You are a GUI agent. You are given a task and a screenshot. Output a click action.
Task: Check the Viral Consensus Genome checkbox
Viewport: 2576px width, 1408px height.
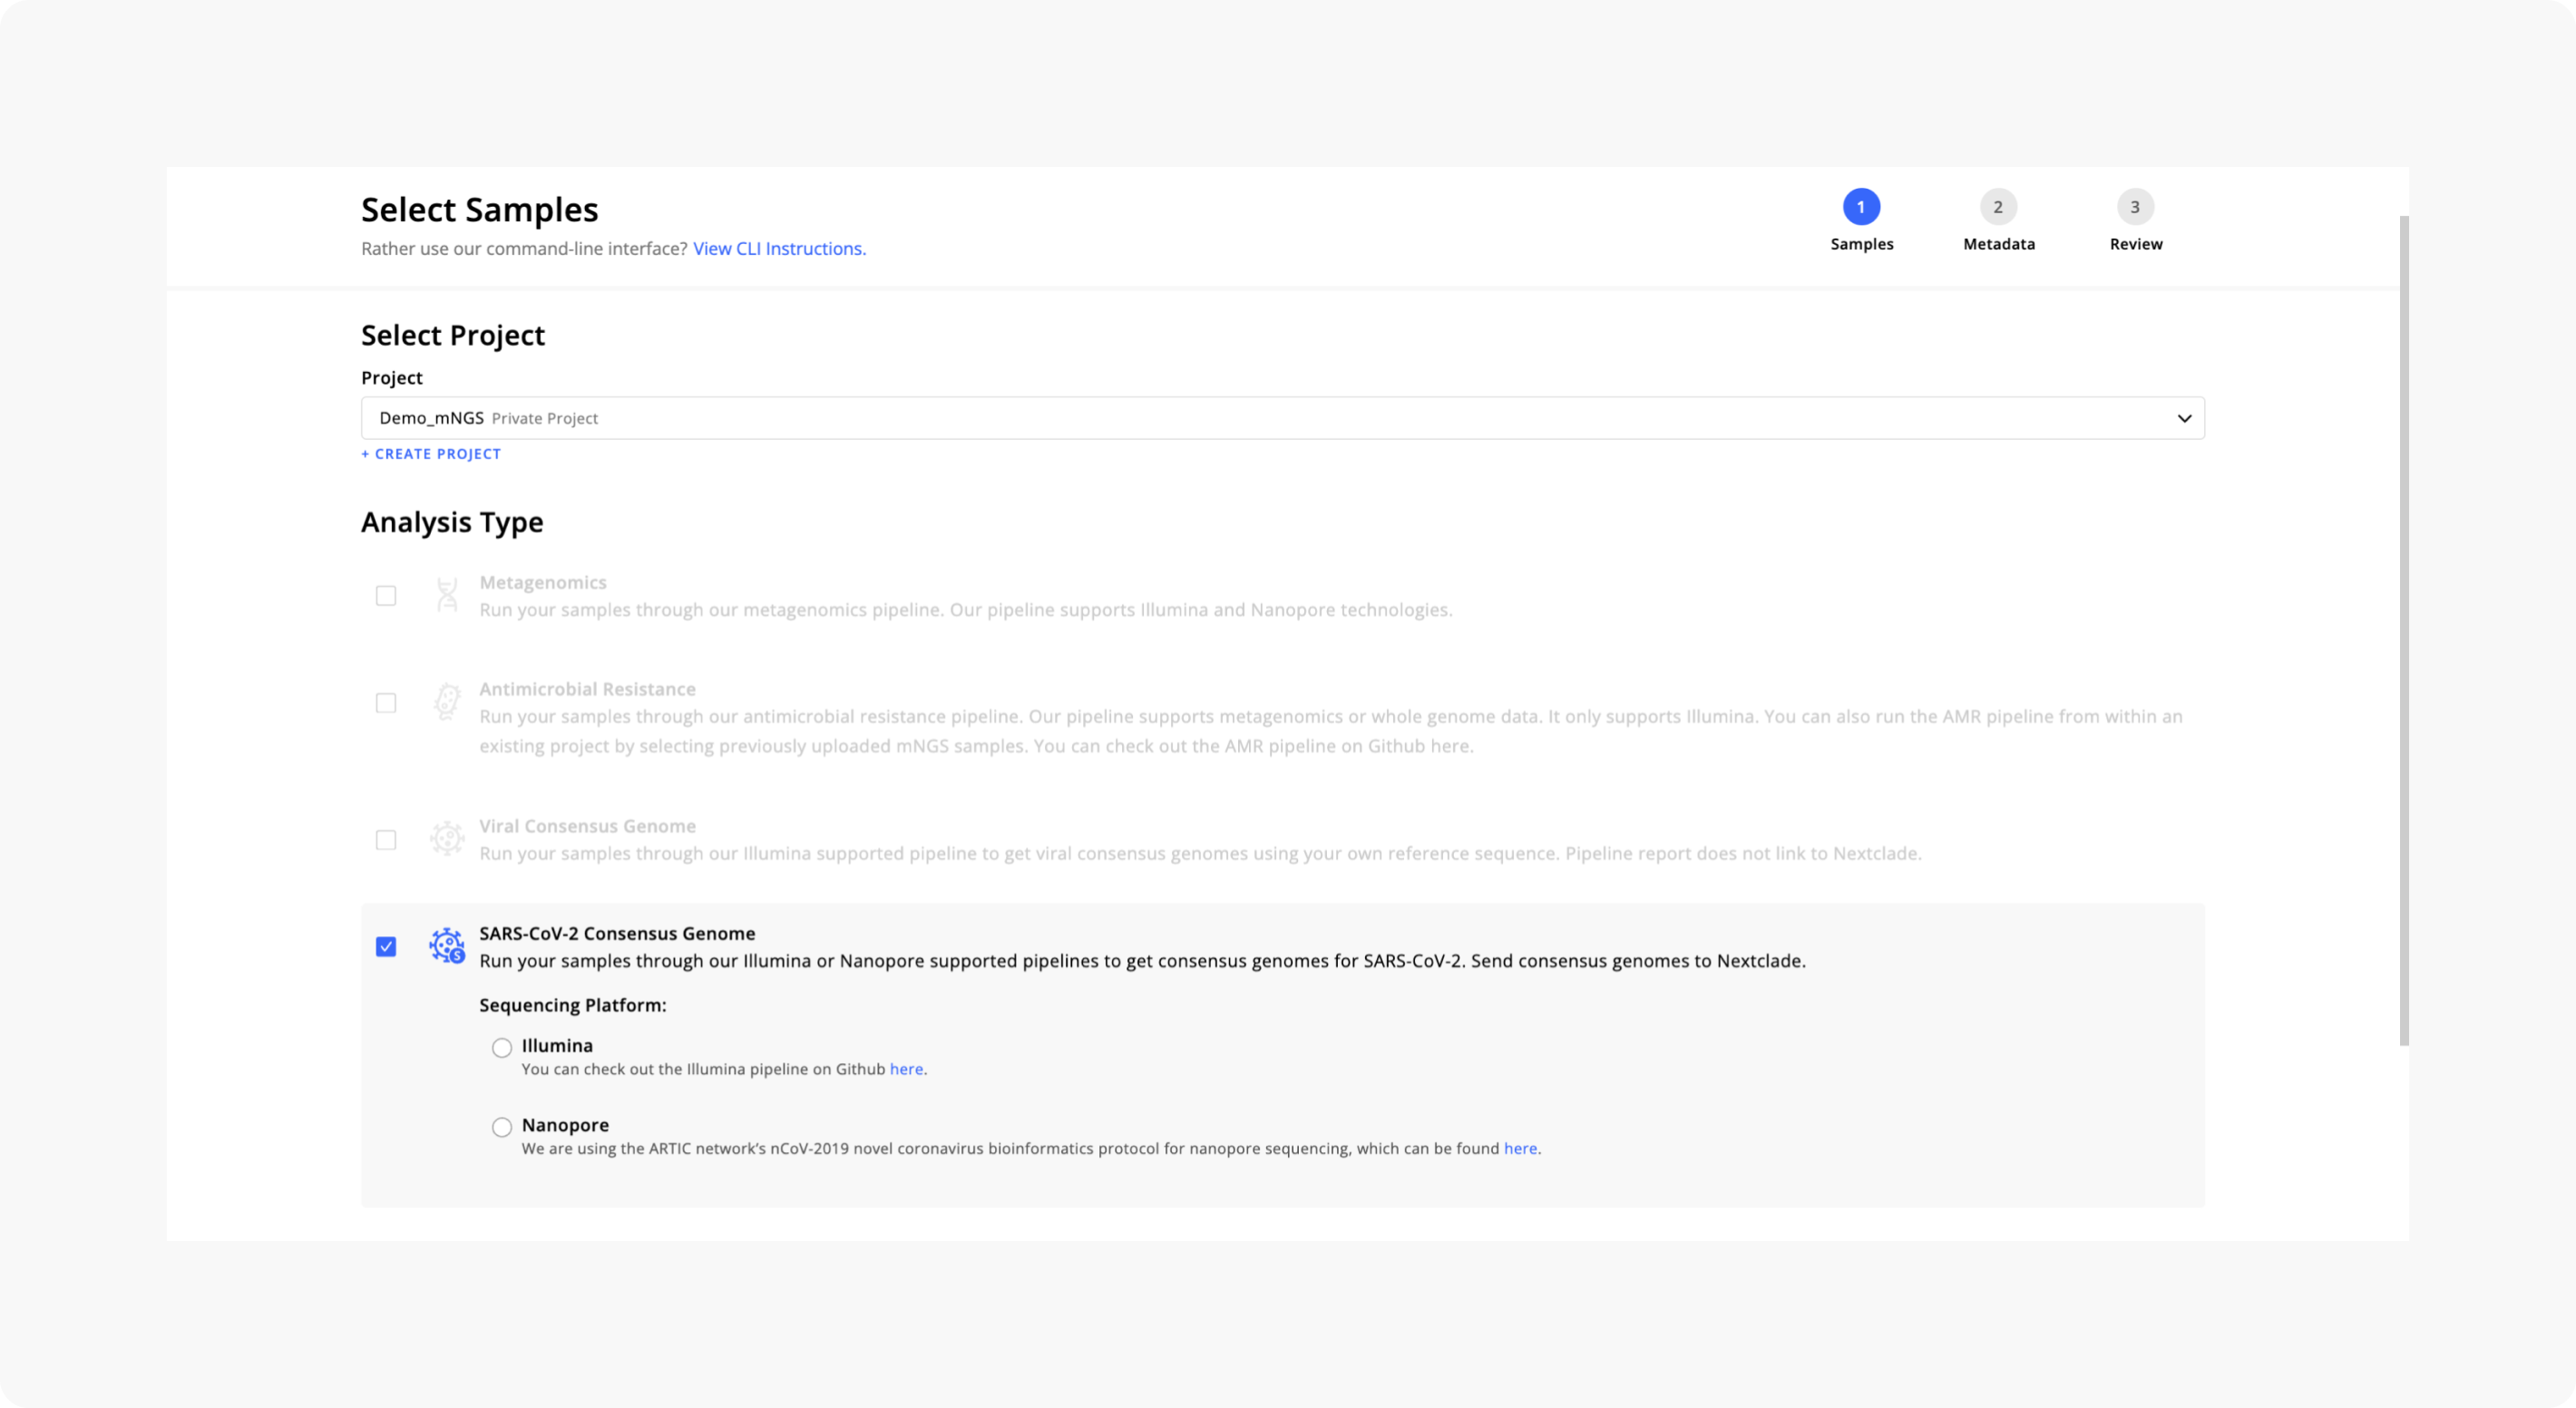[386, 840]
